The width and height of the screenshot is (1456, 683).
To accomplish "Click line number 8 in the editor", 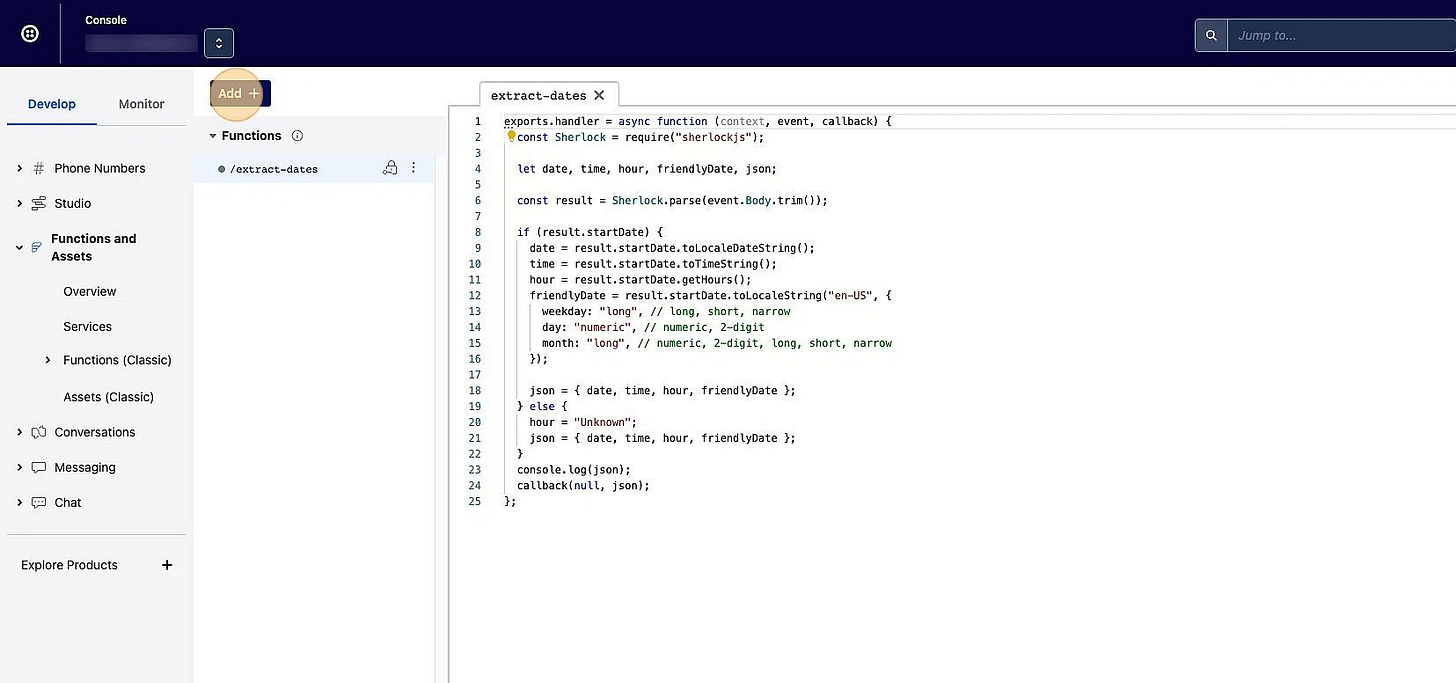I will tap(478, 232).
